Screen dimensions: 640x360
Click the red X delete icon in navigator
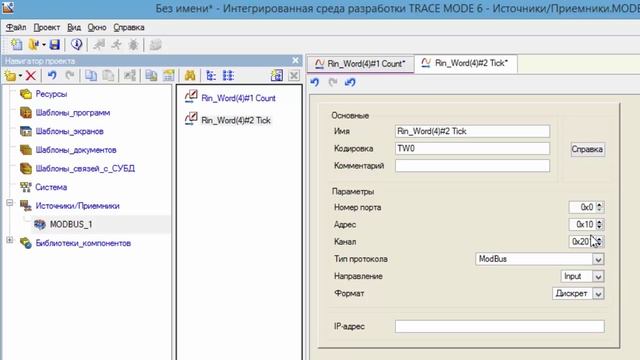click(x=31, y=76)
